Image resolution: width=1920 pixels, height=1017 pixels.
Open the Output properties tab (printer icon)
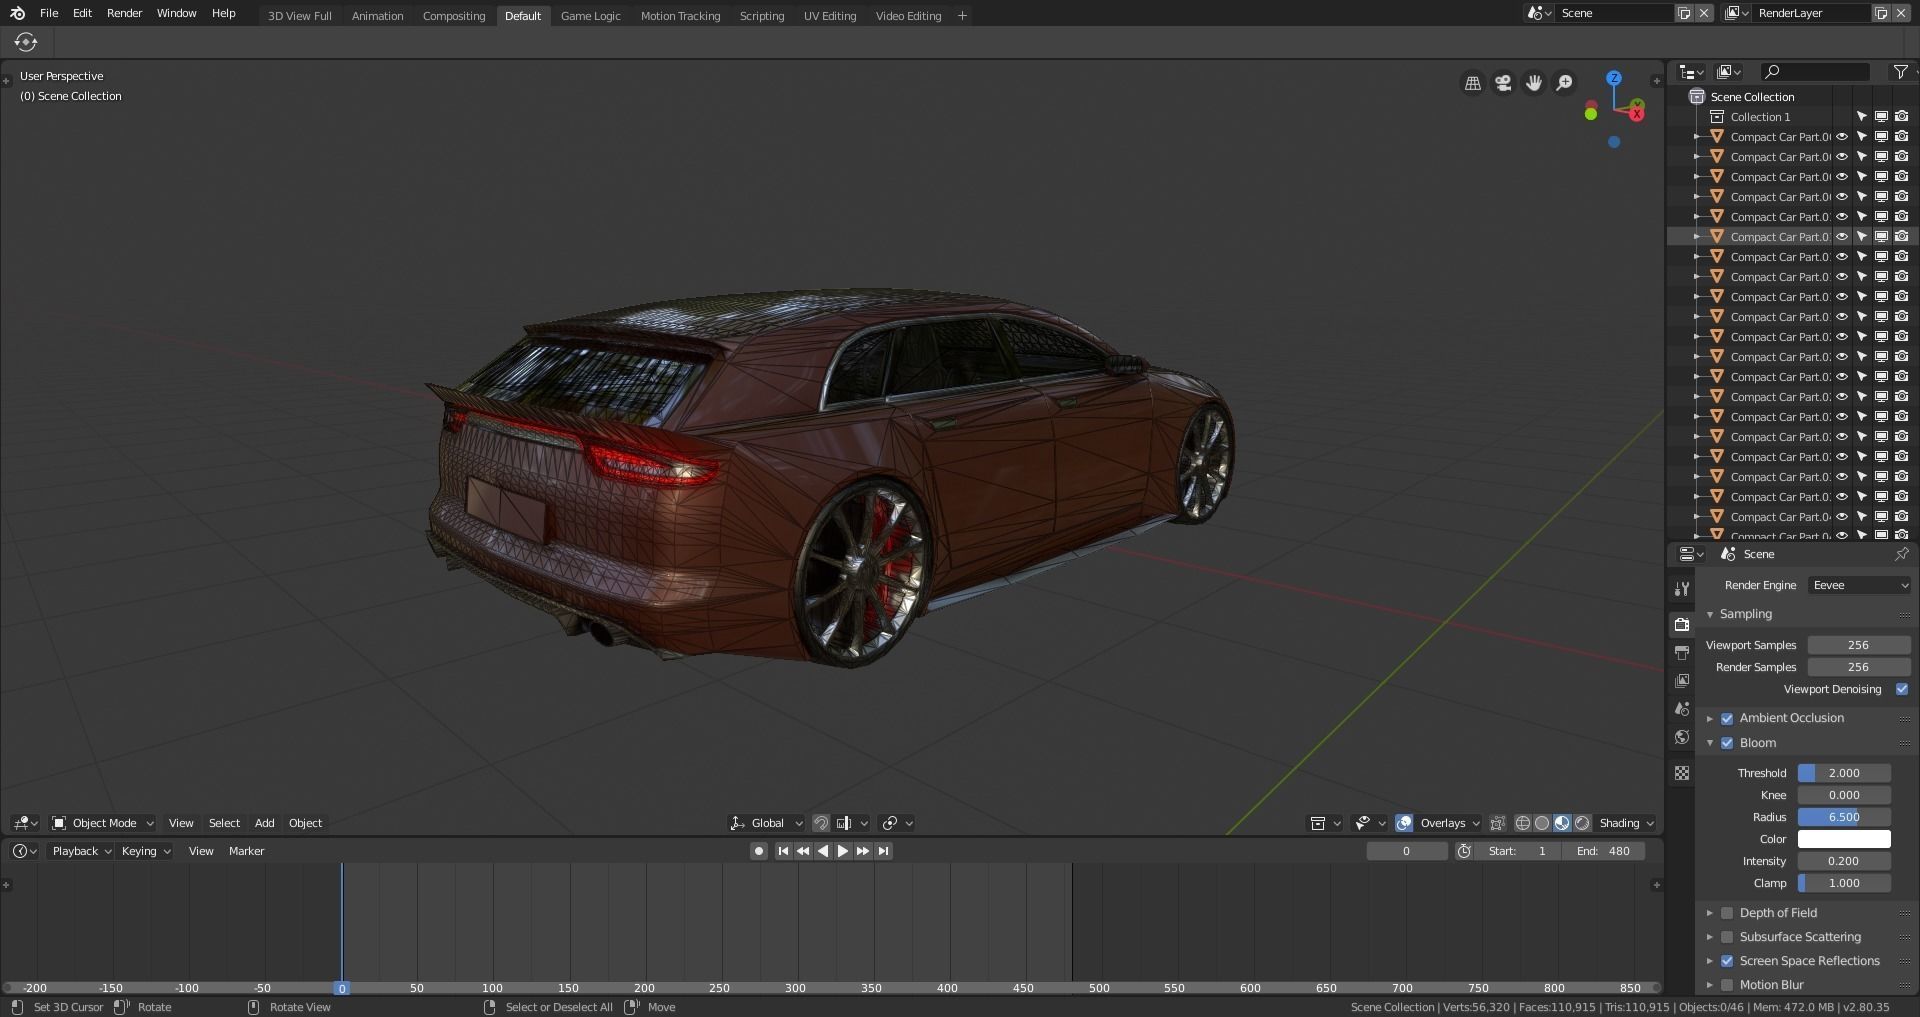1682,652
